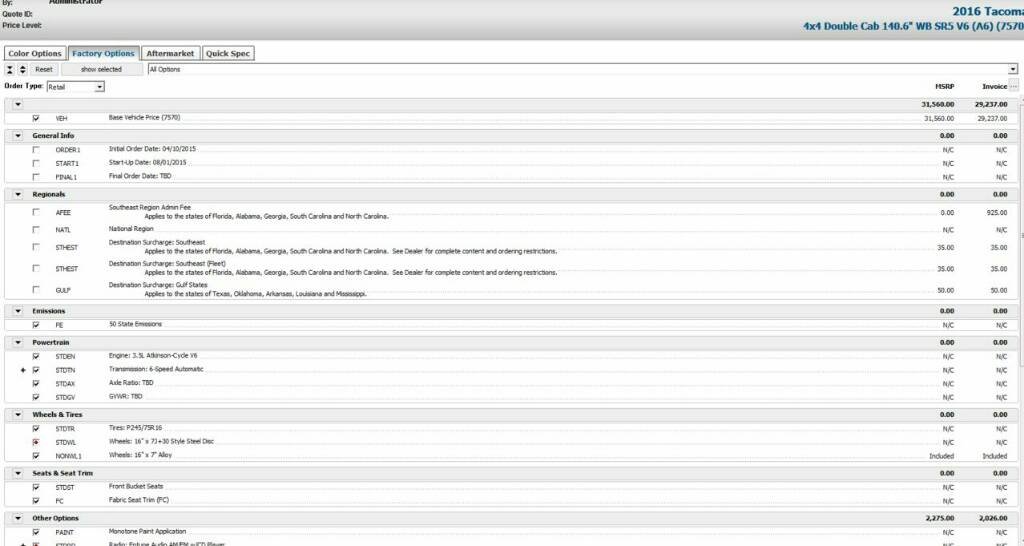This screenshot has width=1024, height=546.
Task: Select the 'Southeast Region Admin Fee' description
Action: (x=150, y=207)
